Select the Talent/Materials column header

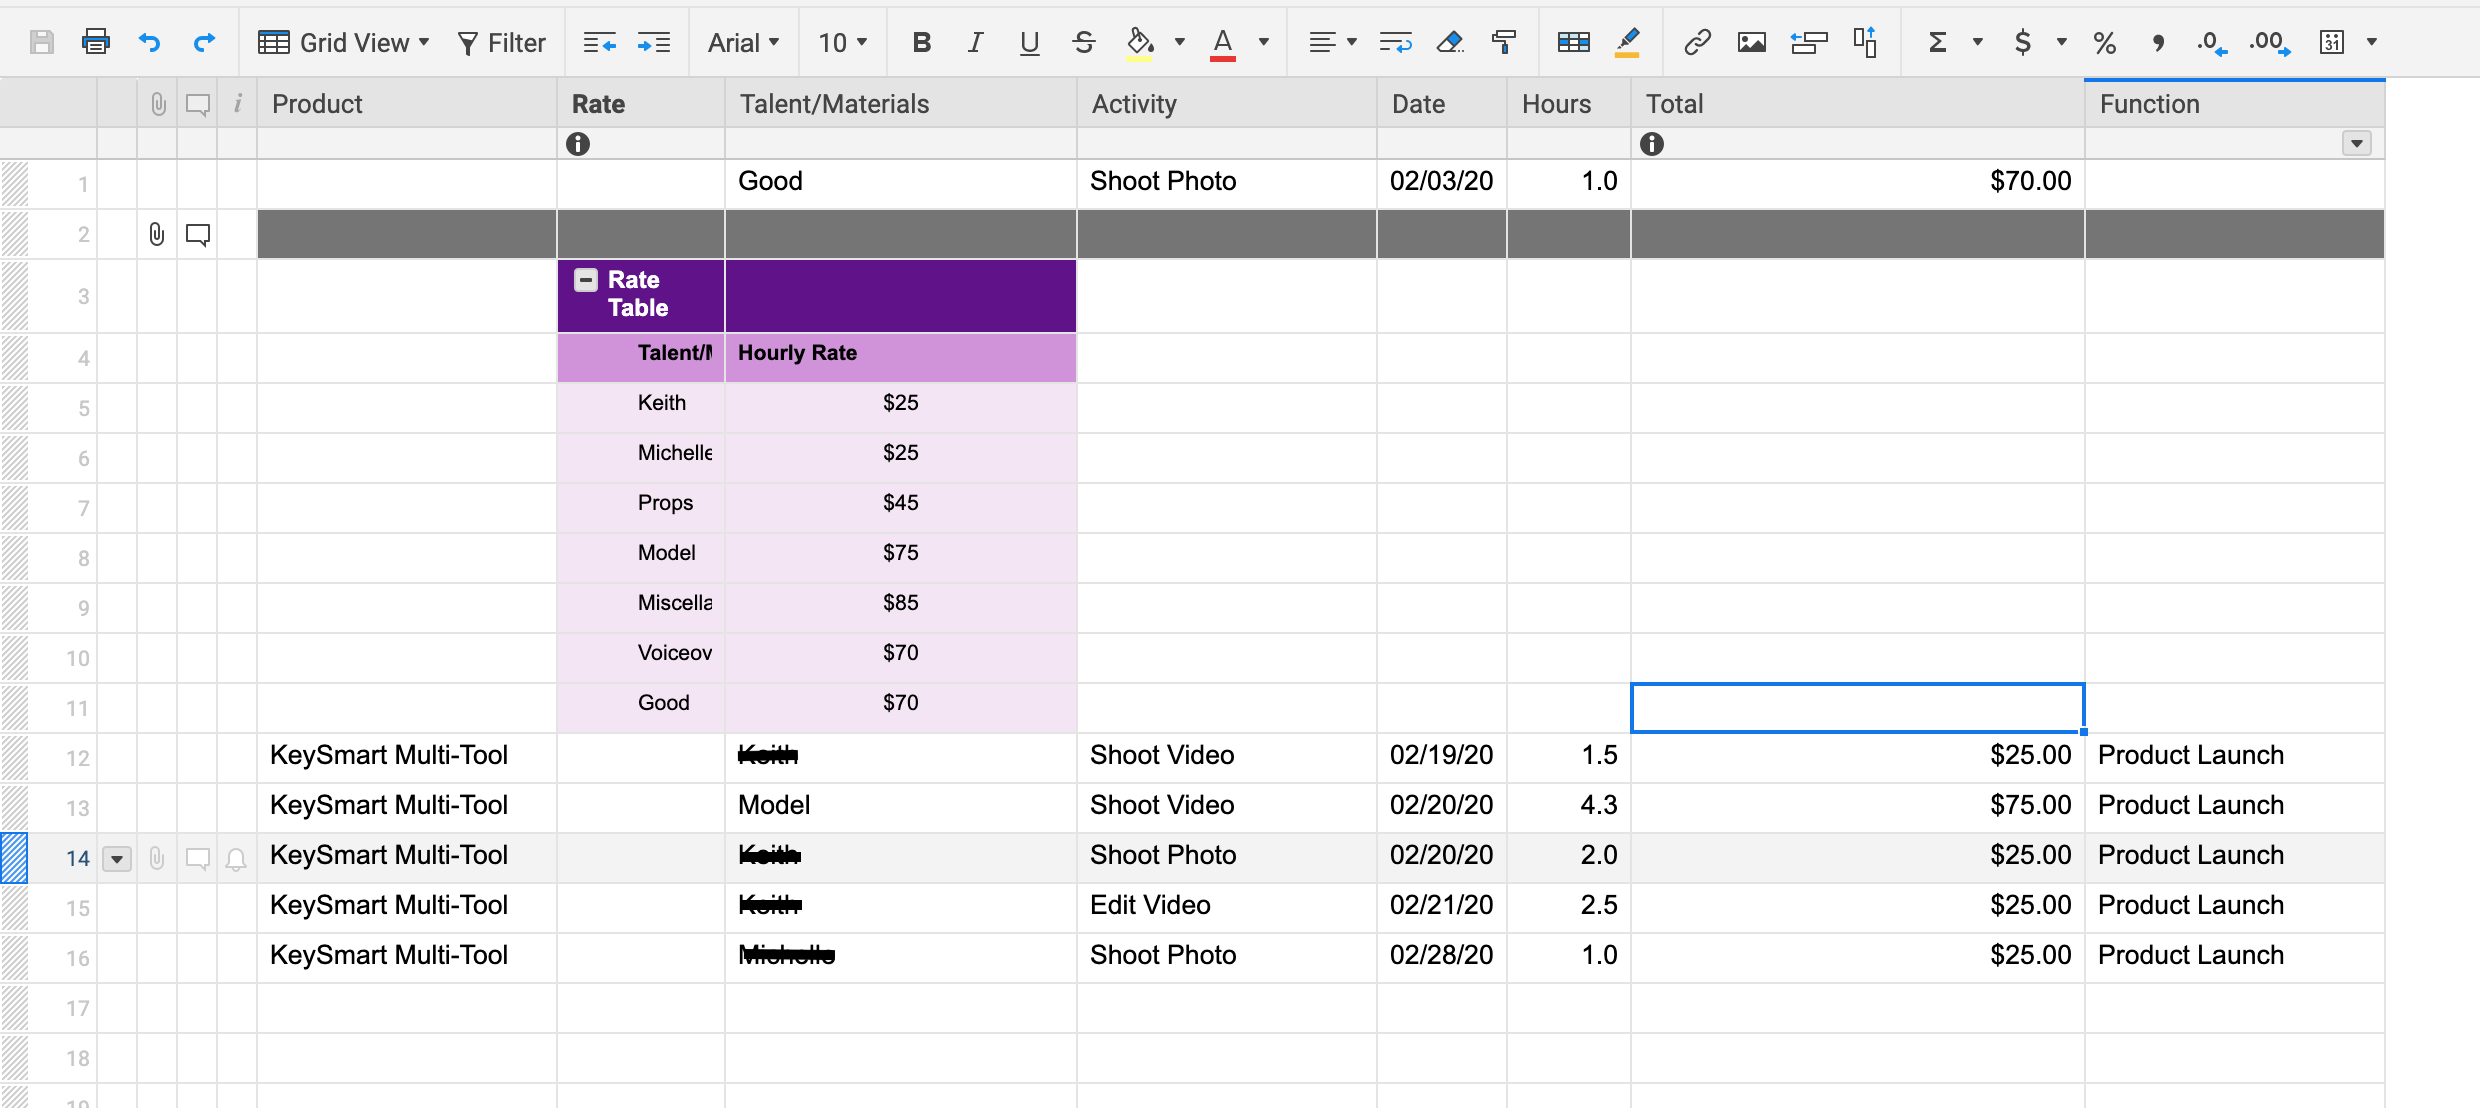pos(901,104)
